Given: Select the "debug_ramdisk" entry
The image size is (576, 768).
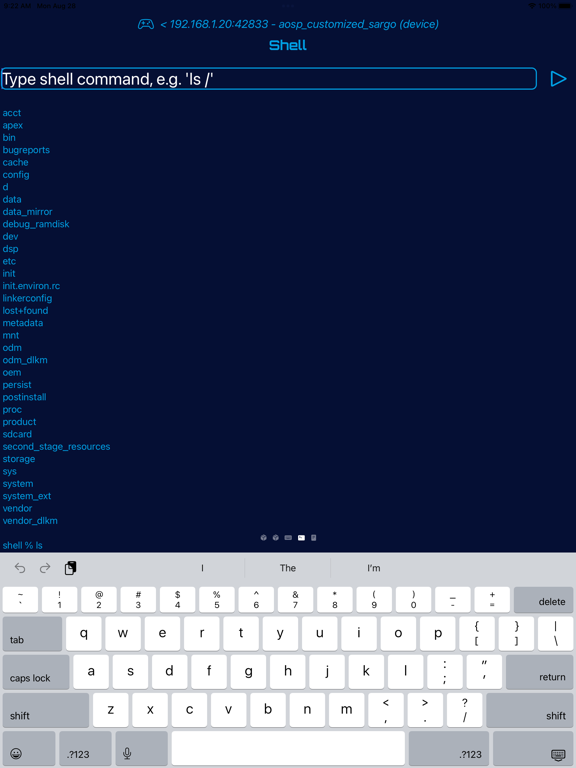Looking at the screenshot, I should 36,224.
